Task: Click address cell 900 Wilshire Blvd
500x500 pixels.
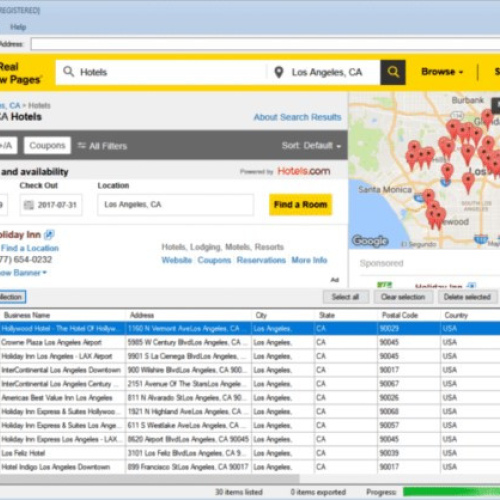Action: (189, 370)
